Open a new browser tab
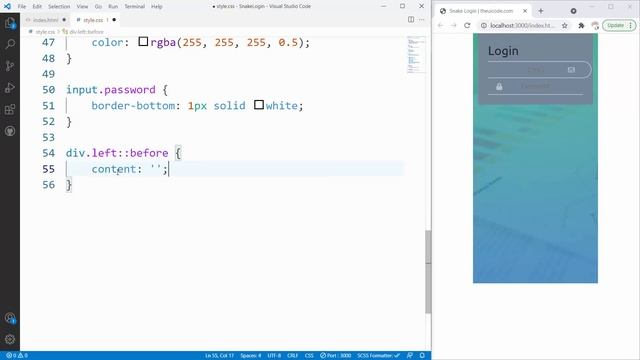The width and height of the screenshot is (640, 360). tap(541, 11)
